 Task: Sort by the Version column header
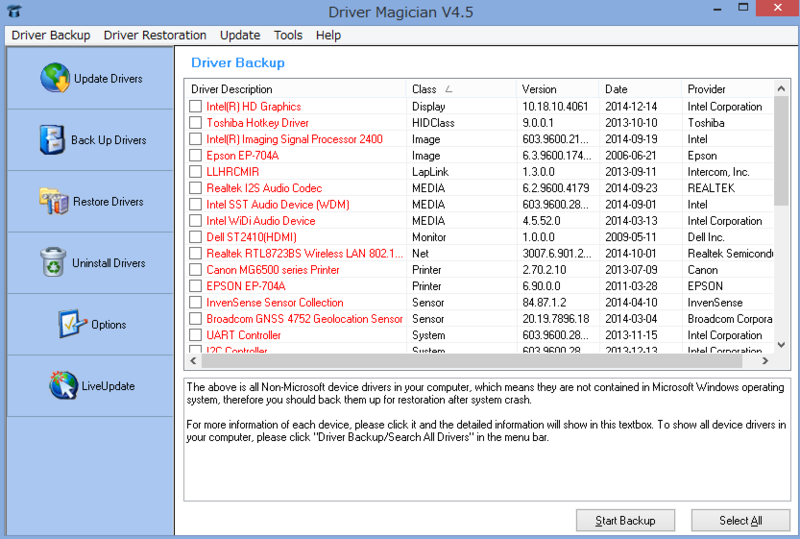(558, 89)
